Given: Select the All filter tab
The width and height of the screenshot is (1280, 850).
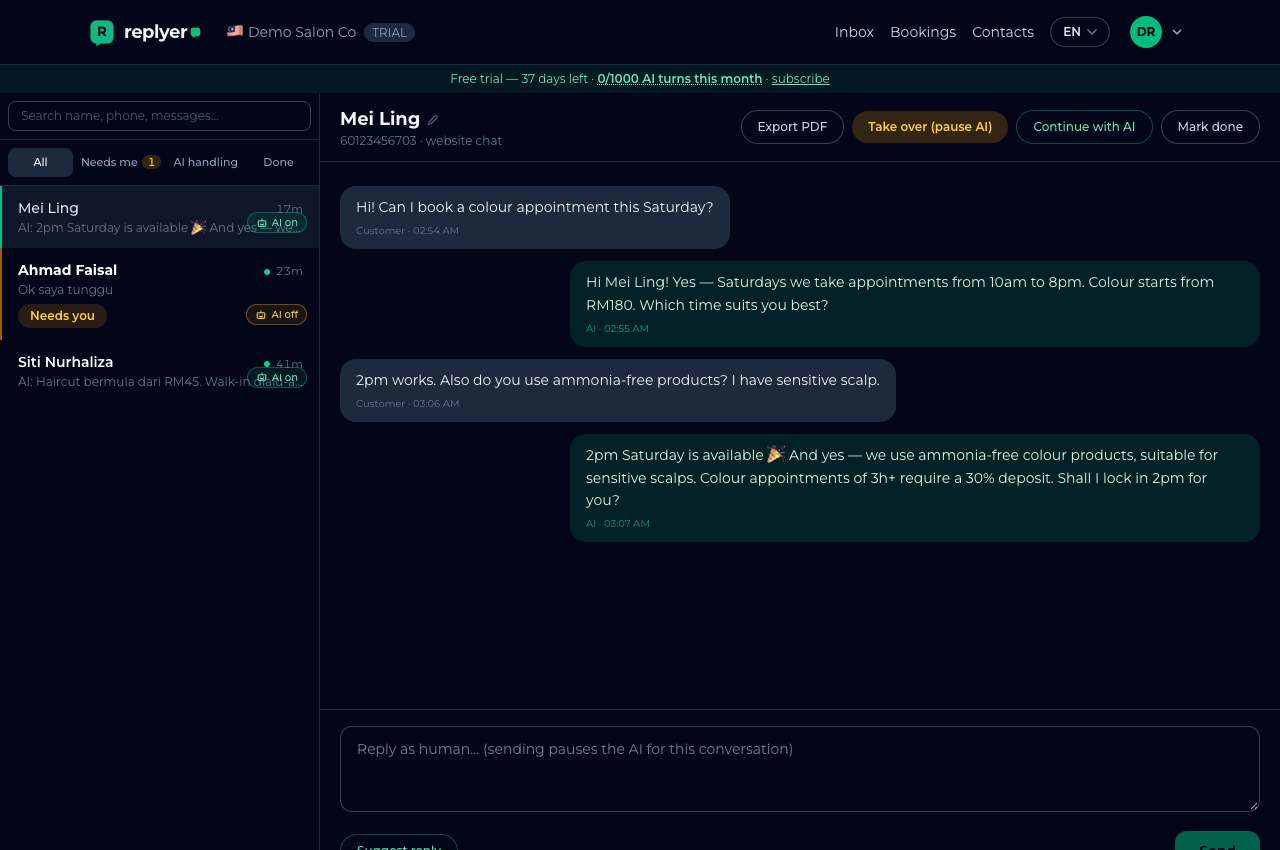Looking at the screenshot, I should pyautogui.click(x=40, y=162).
